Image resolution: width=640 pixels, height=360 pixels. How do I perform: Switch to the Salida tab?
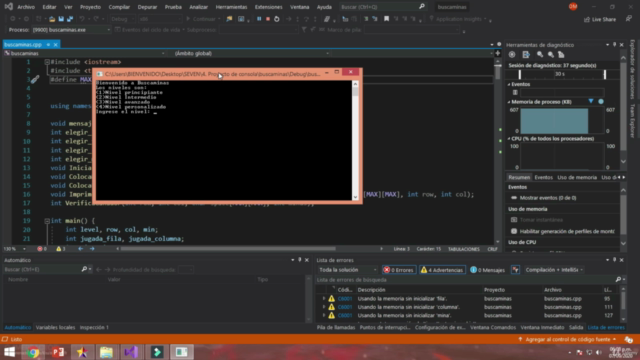[576, 327]
